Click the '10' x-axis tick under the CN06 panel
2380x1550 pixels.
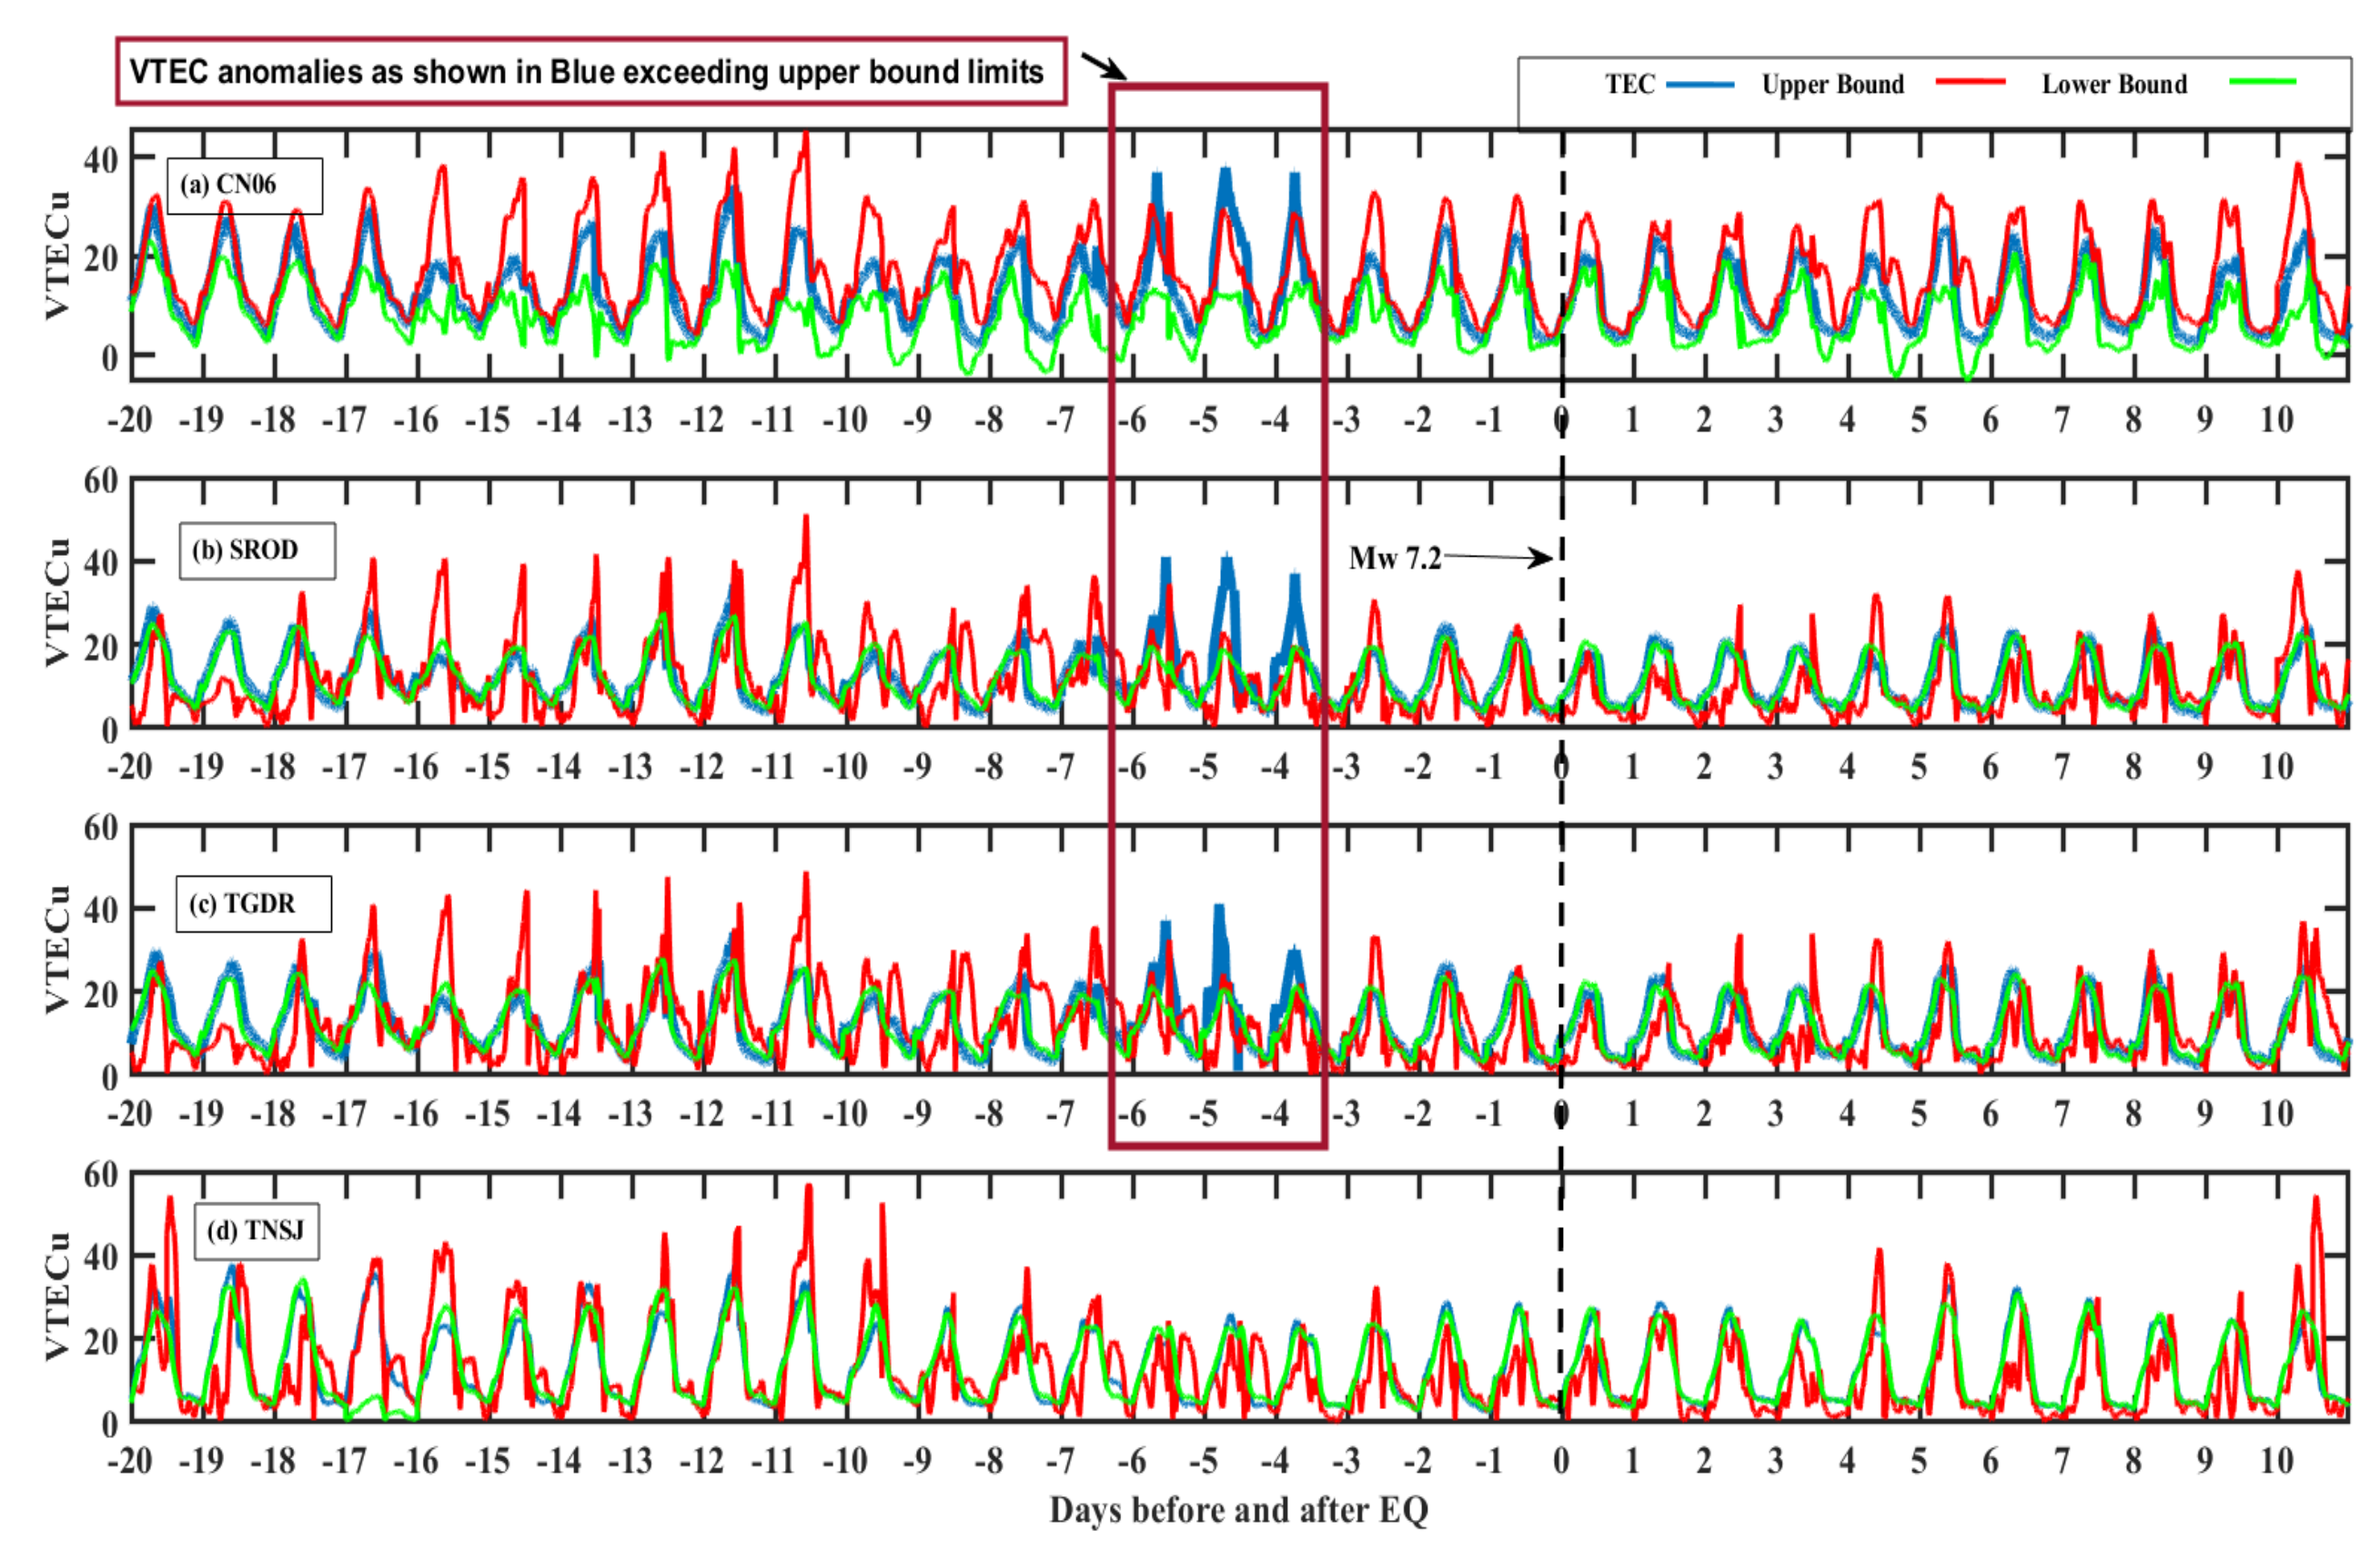tap(2276, 419)
